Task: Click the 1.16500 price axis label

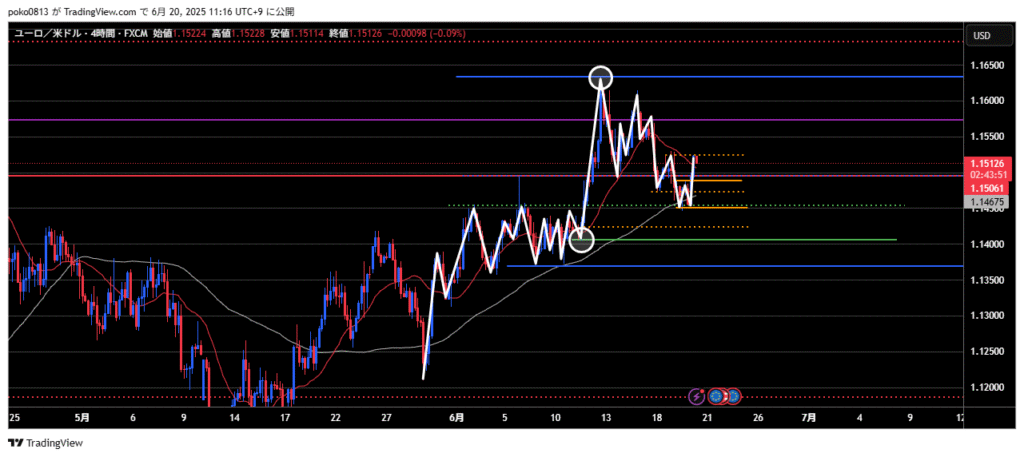Action: coord(986,65)
